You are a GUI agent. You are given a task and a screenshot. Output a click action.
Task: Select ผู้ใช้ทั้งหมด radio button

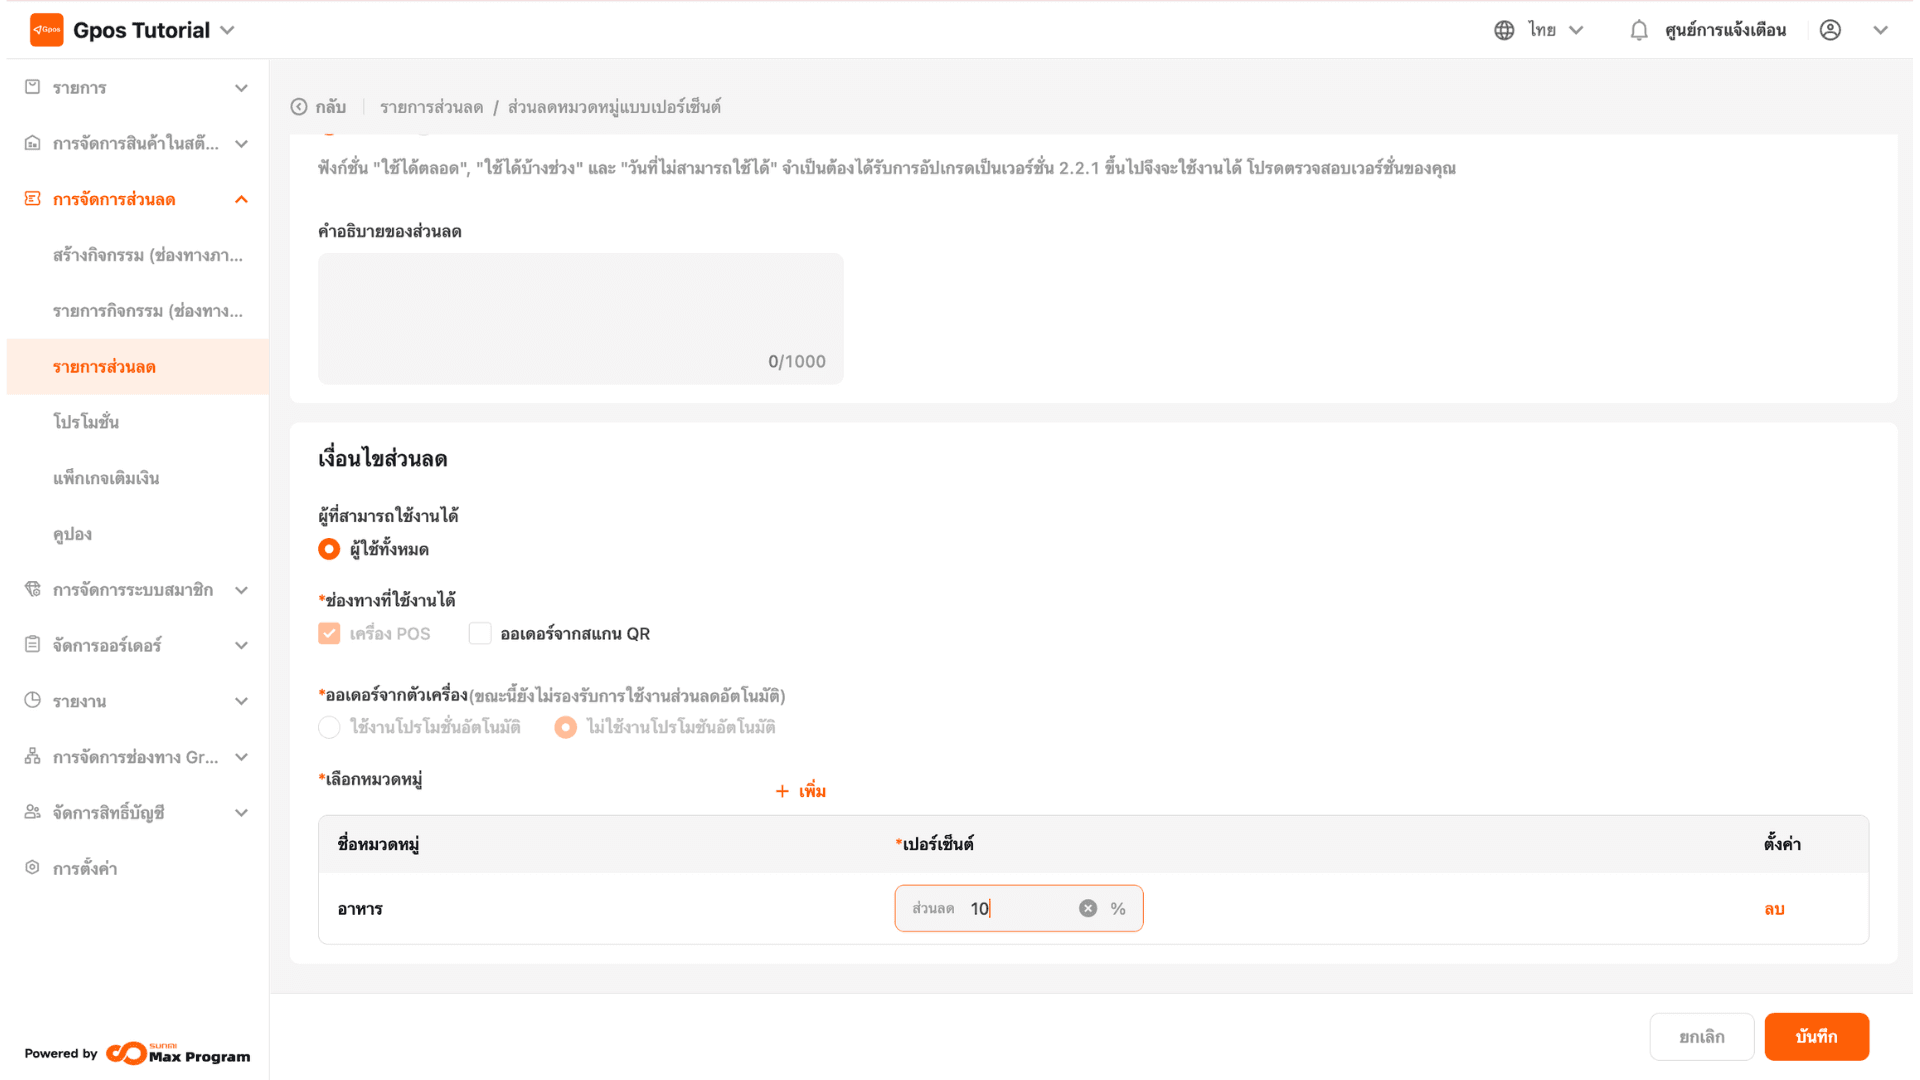click(329, 549)
